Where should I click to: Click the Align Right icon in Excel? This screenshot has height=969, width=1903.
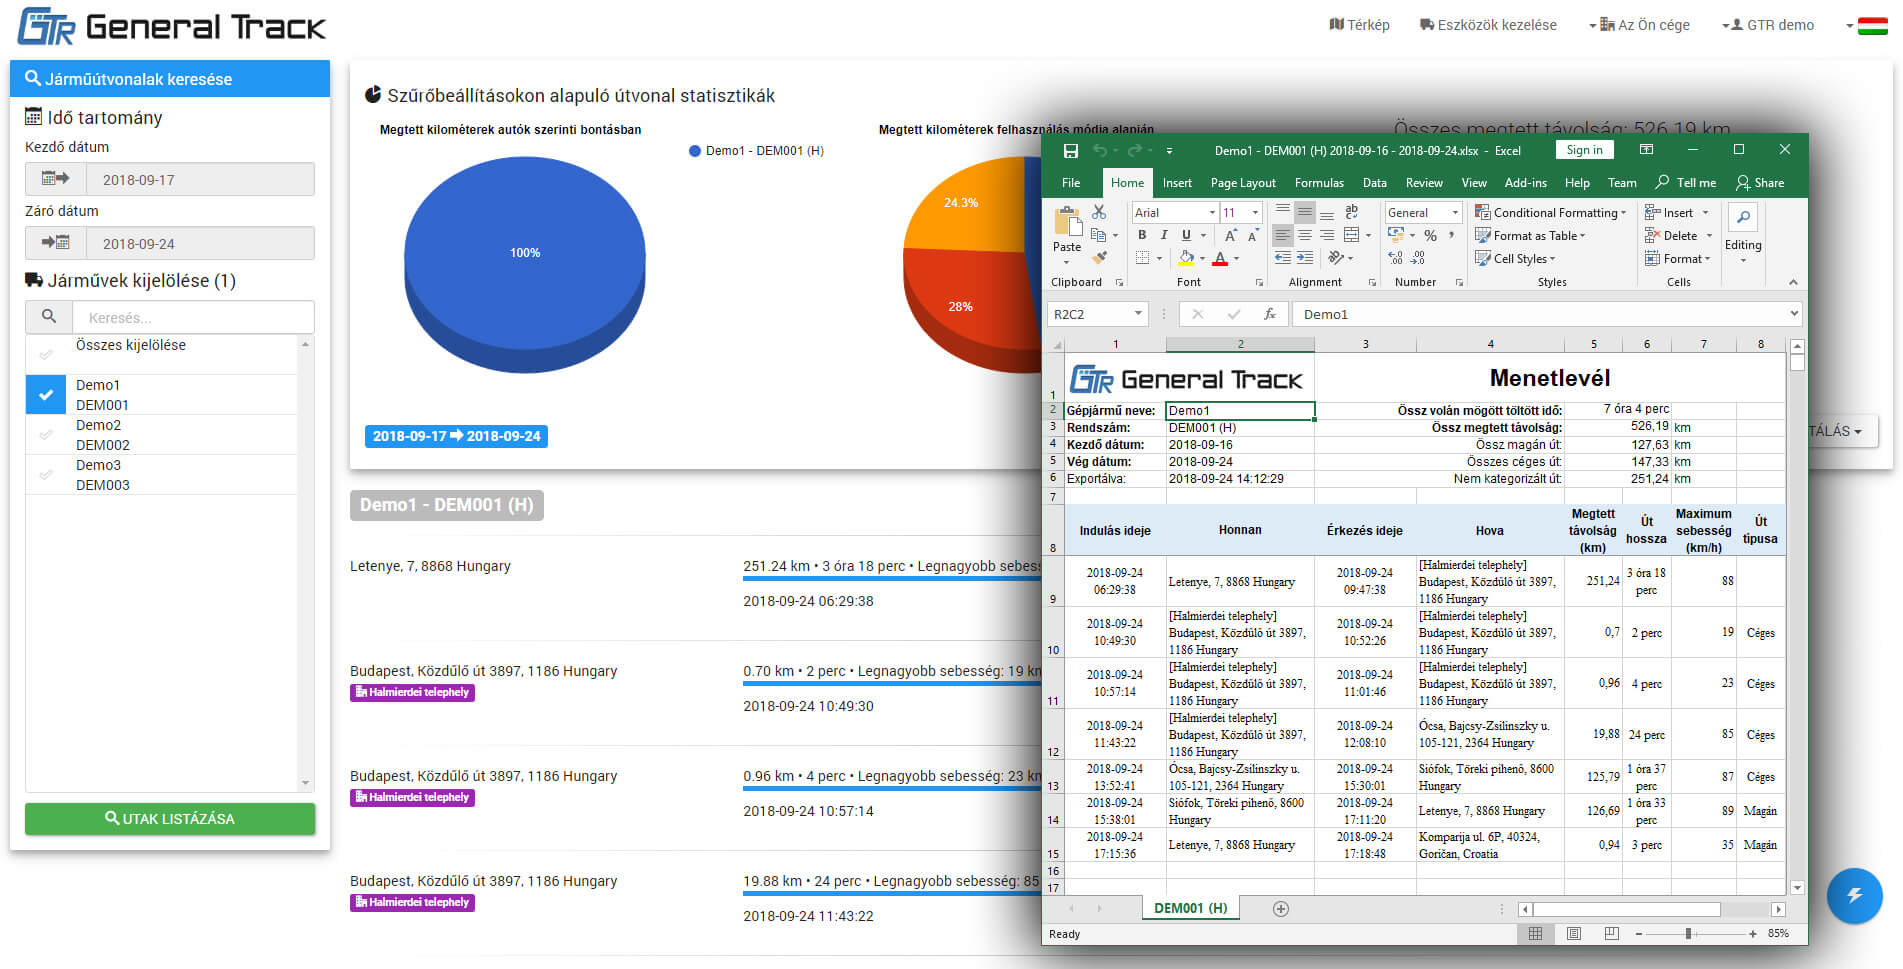click(x=1327, y=235)
